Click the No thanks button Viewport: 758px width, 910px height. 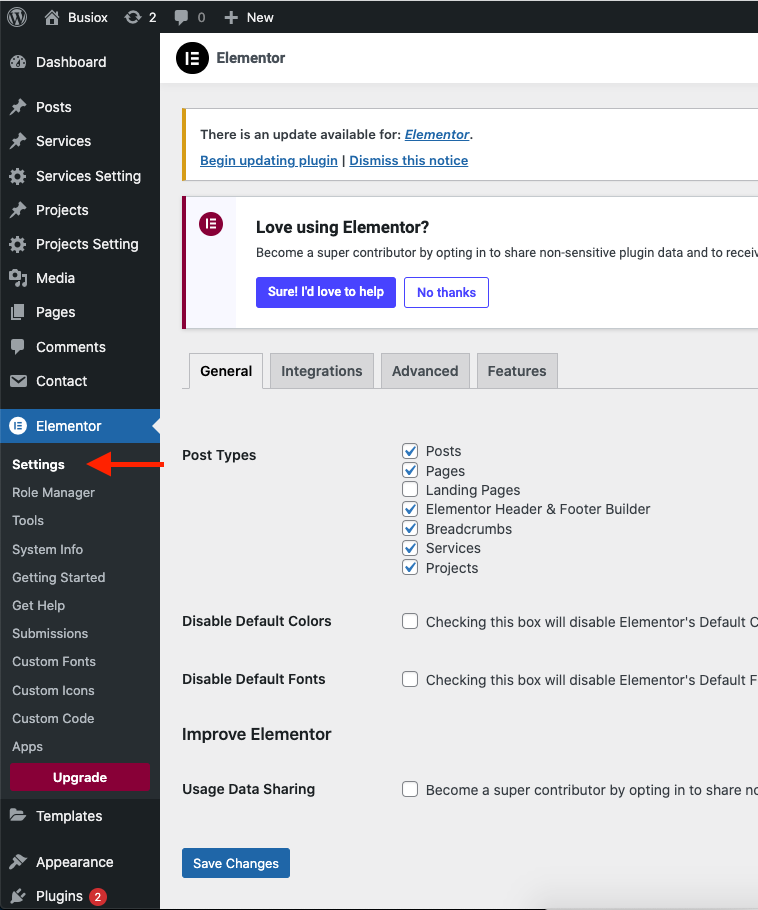tap(446, 292)
